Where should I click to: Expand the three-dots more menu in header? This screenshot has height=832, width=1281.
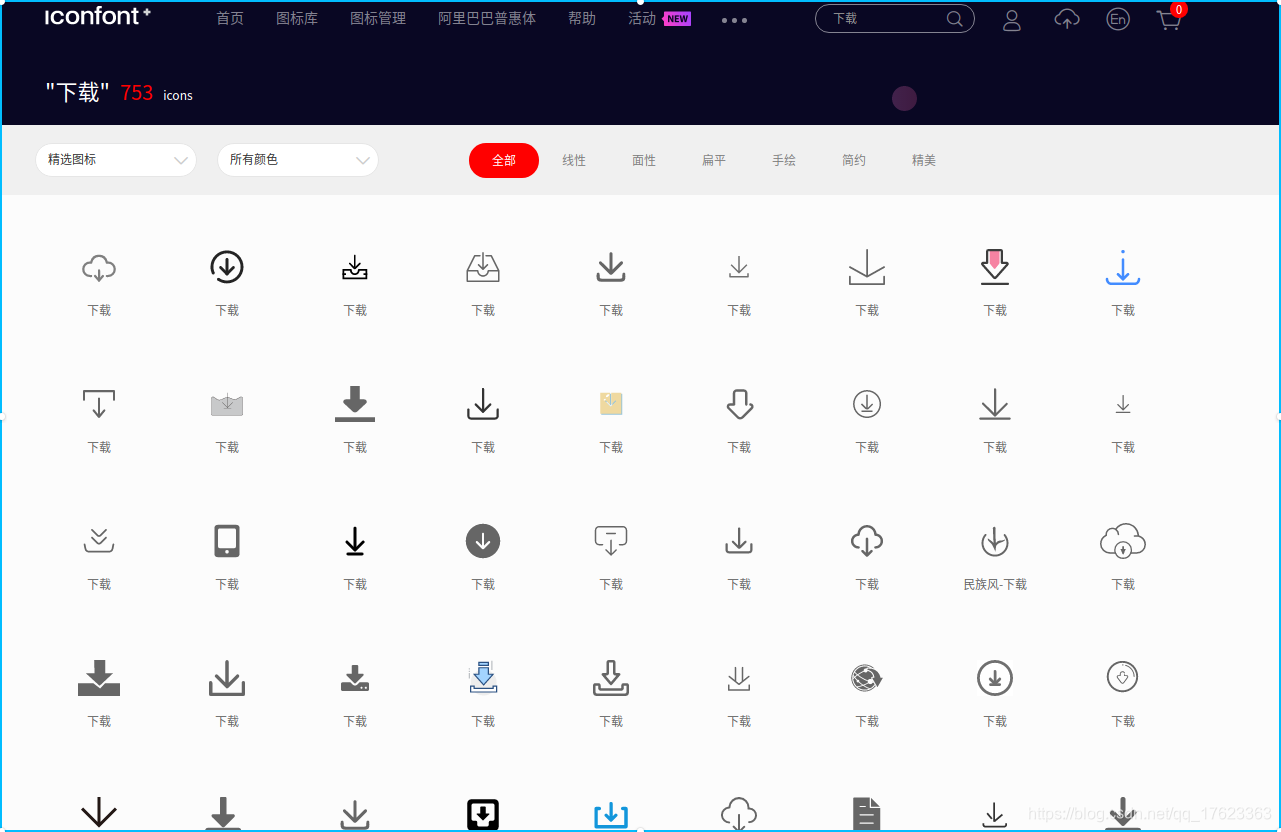point(734,20)
